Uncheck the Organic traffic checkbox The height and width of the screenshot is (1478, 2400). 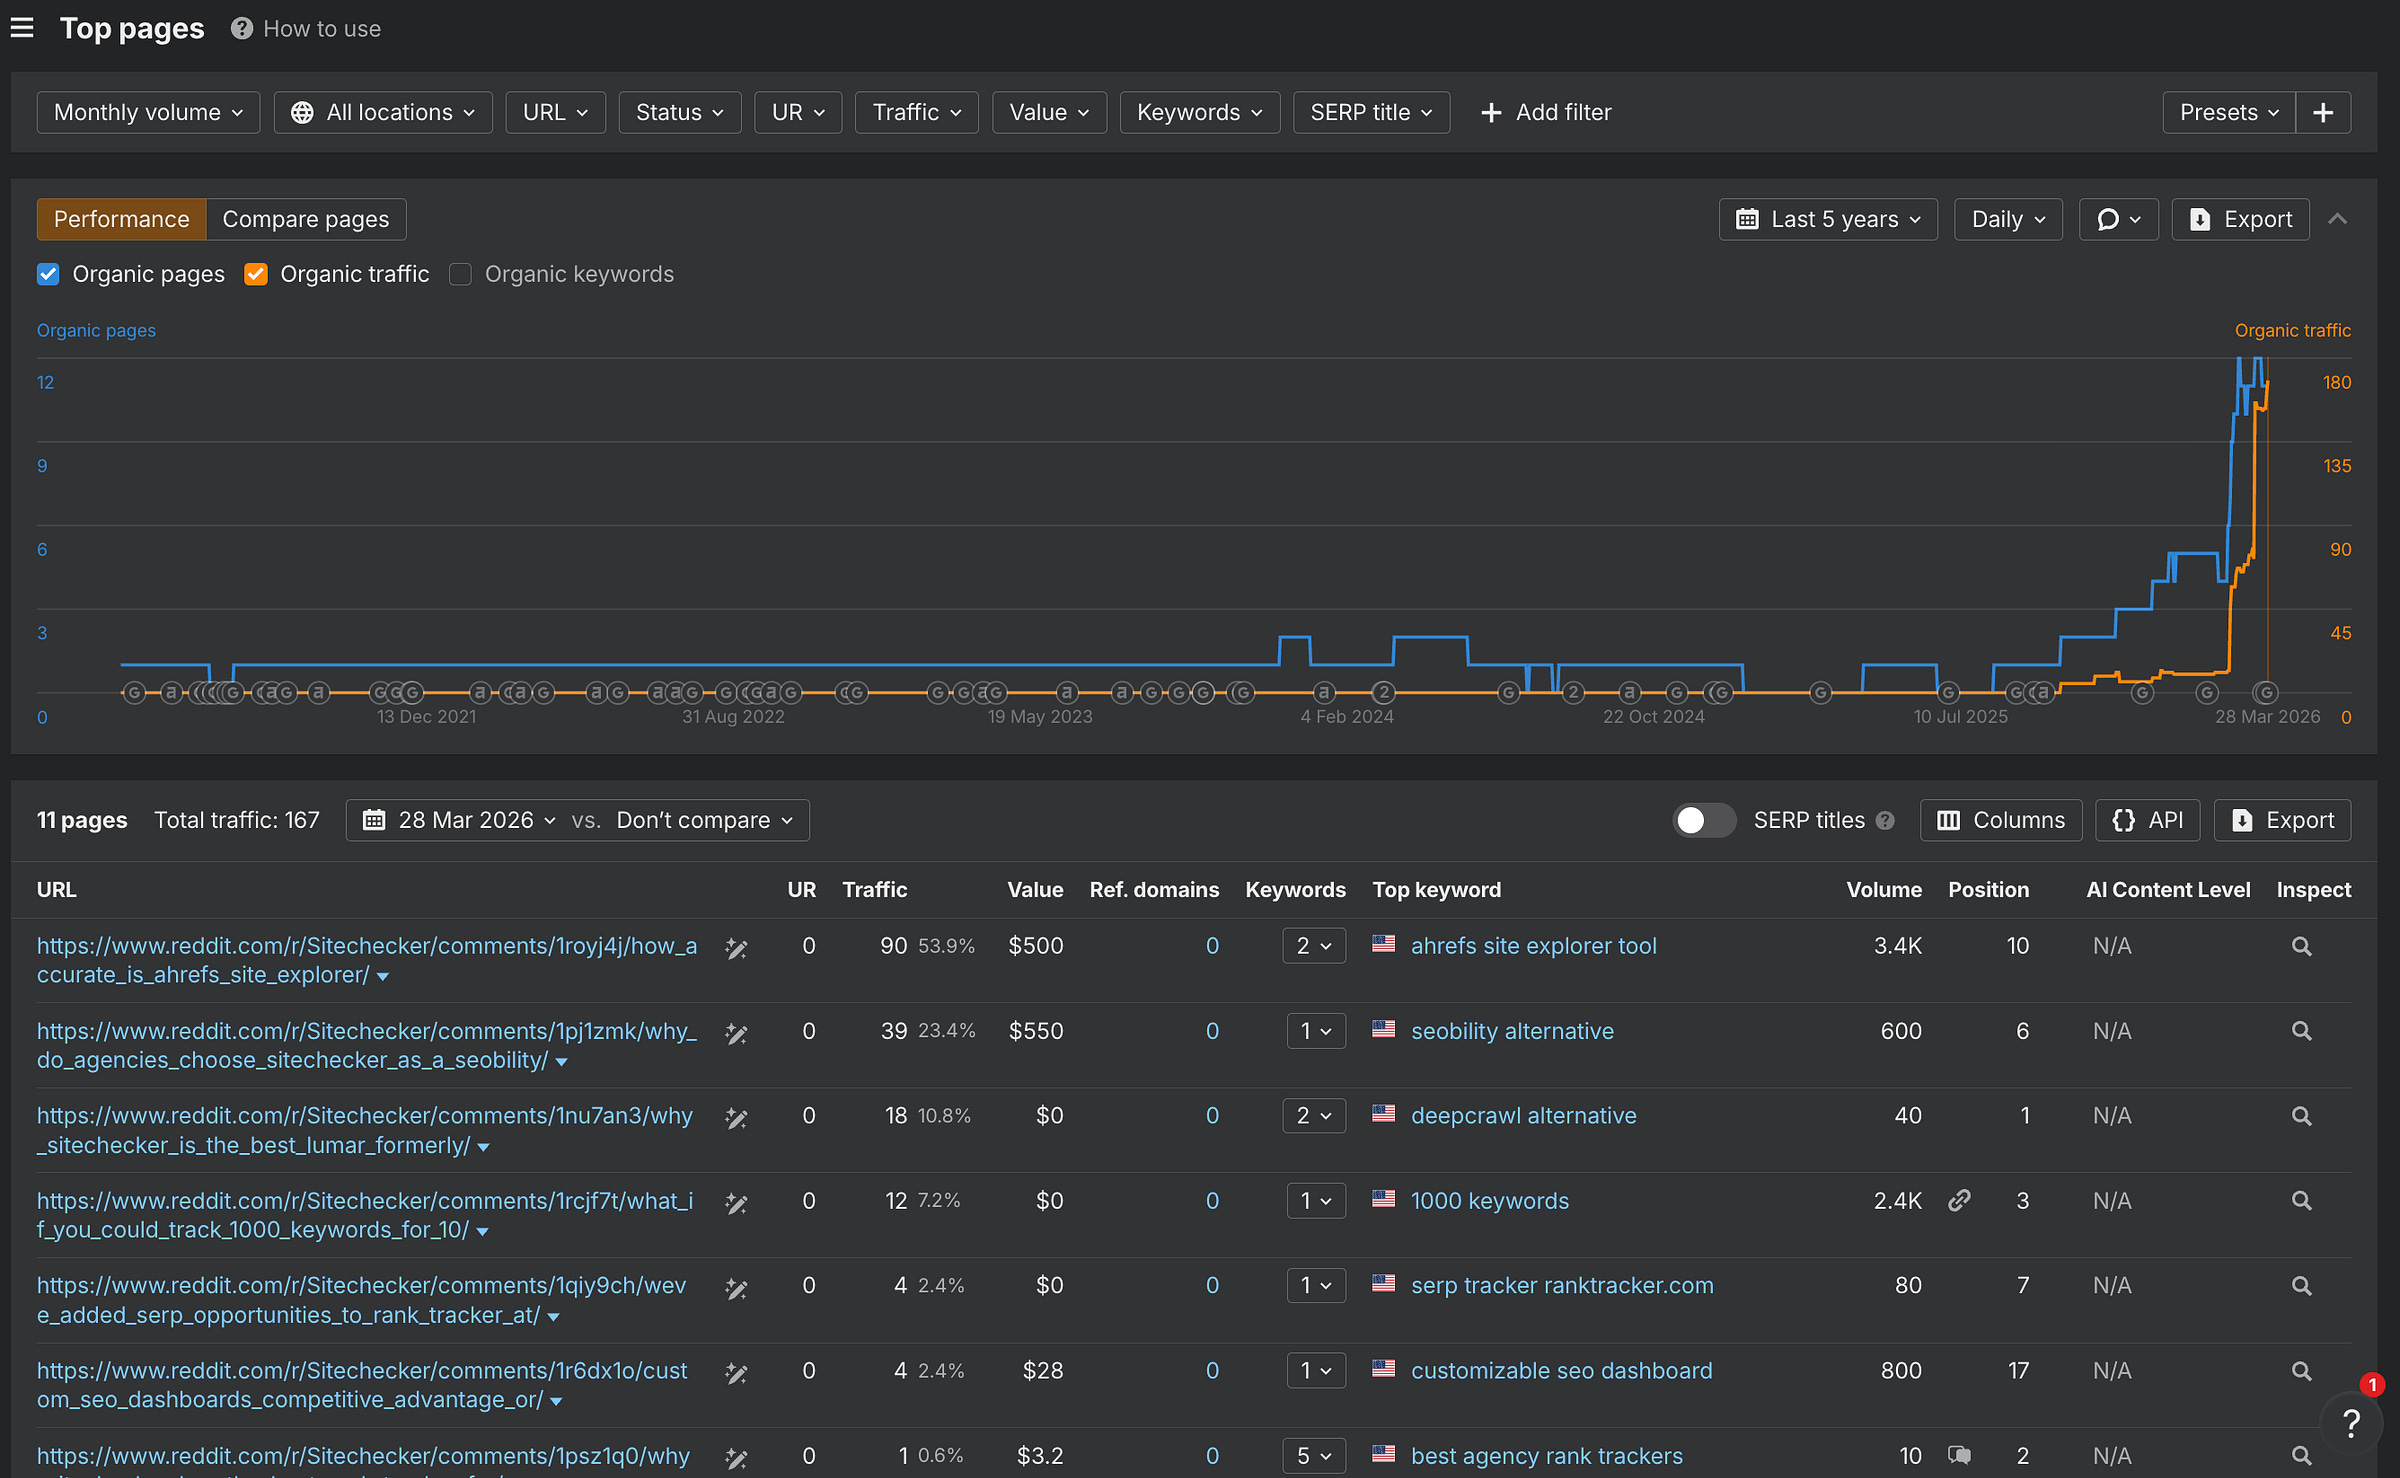point(256,274)
